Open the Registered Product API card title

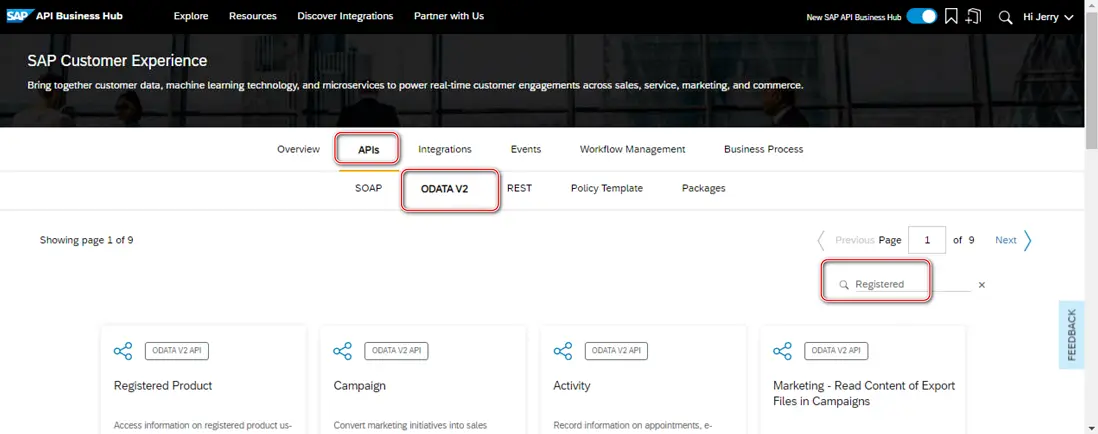(163, 385)
